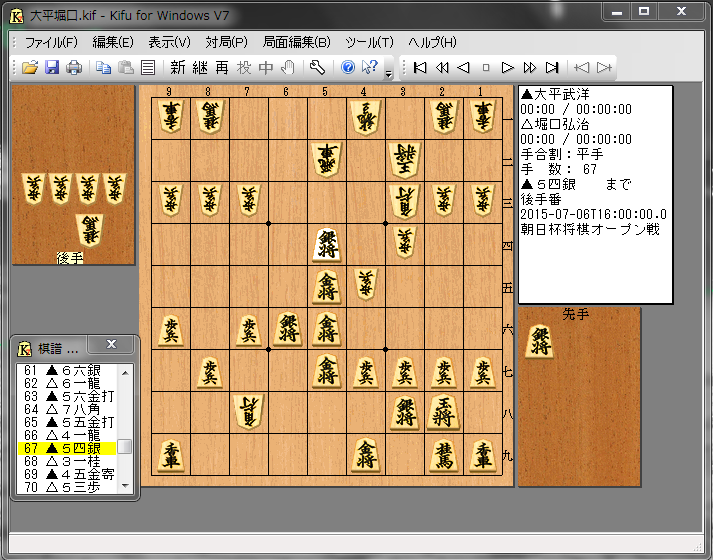Open 編集(E) menu
Viewport: 713px width, 560px height.
113,42
